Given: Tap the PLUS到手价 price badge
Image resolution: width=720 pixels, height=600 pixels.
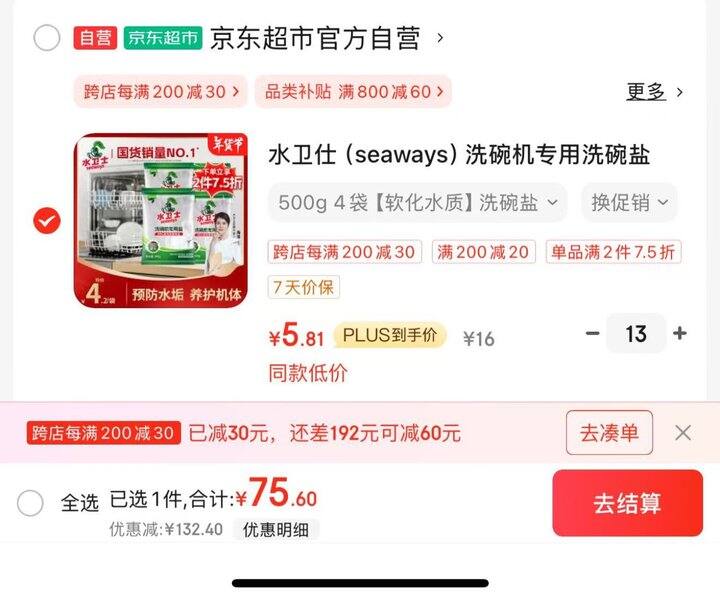Looking at the screenshot, I should tap(390, 335).
